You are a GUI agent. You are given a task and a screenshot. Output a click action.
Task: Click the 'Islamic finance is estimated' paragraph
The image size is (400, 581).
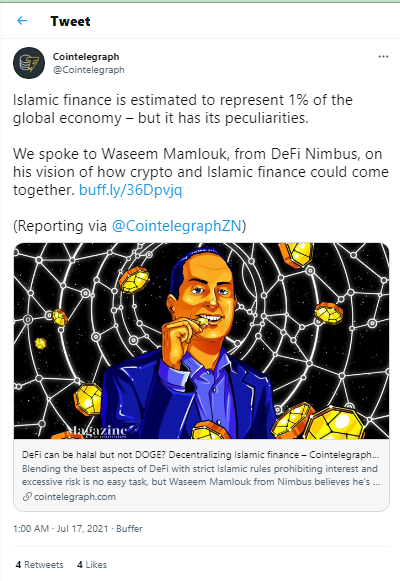[183, 109]
